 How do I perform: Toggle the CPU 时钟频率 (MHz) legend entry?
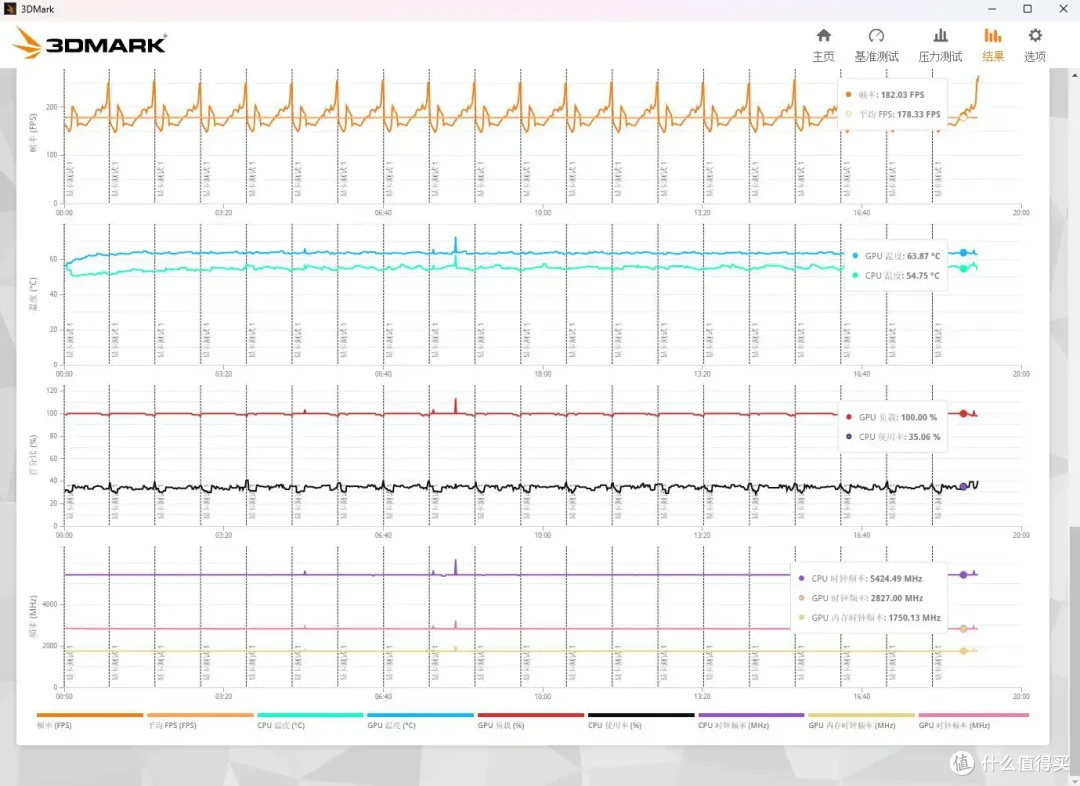(x=751, y=720)
